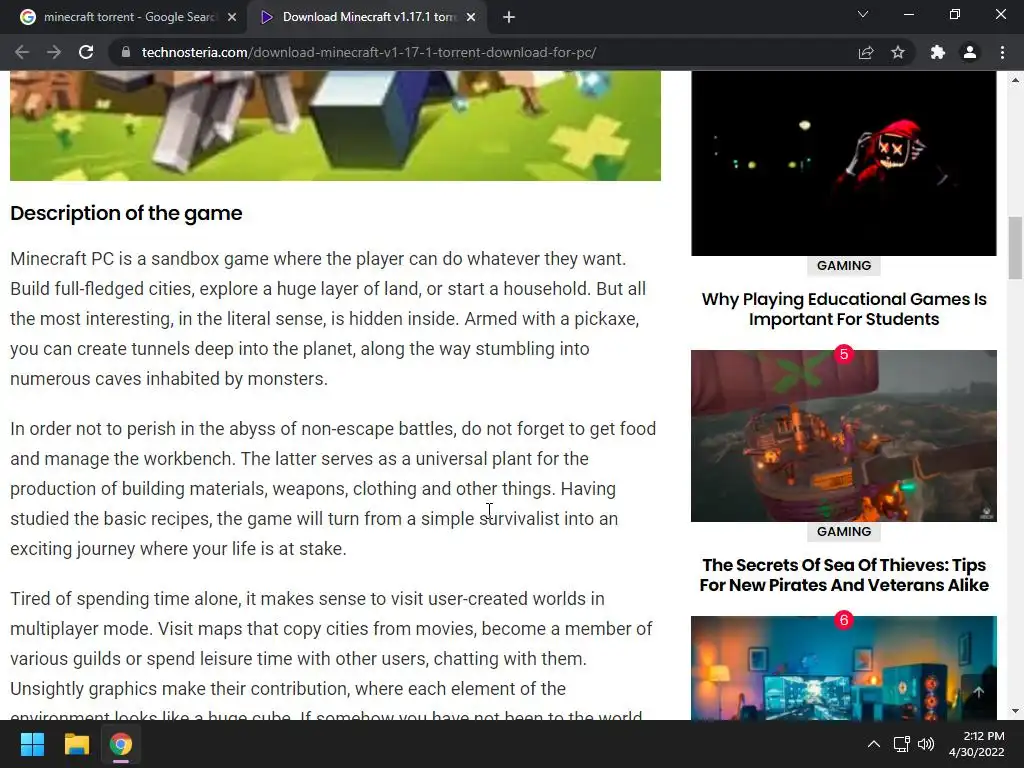The width and height of the screenshot is (1024, 768).
Task: Open the clock showing 2:12 PM
Action: click(x=977, y=744)
